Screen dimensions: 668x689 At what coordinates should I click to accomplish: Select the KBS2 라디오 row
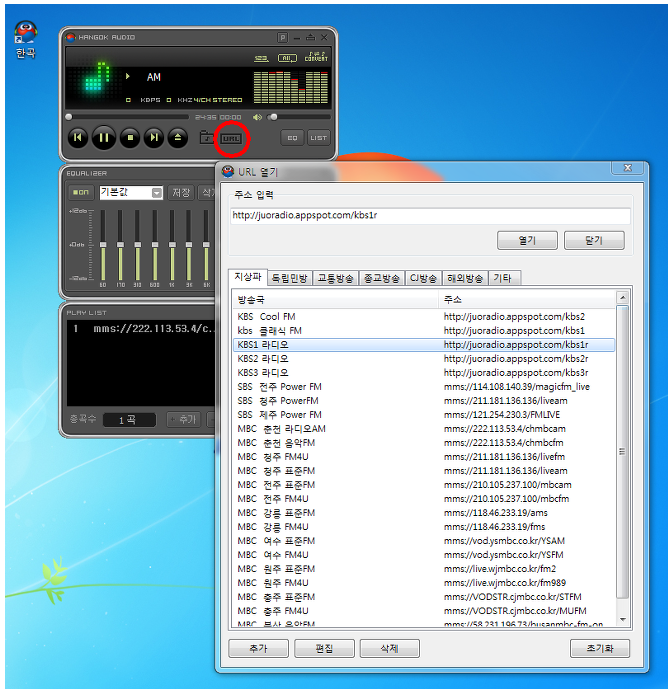tap(424, 359)
